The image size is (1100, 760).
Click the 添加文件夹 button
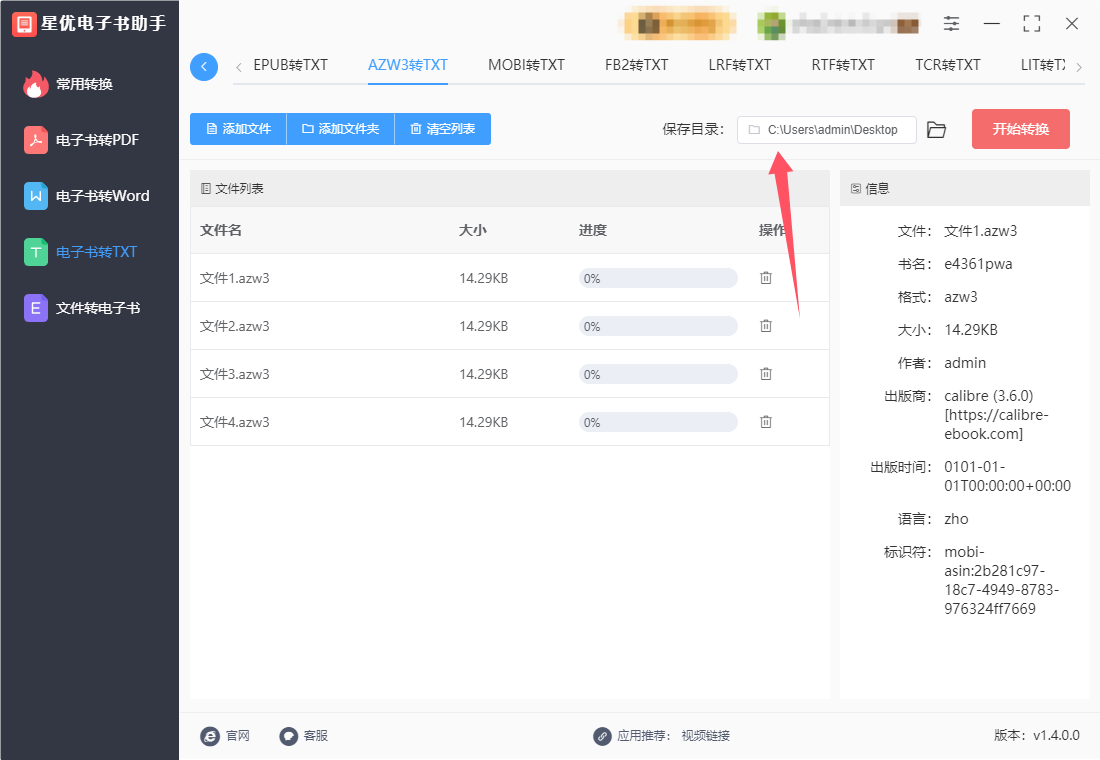point(340,129)
